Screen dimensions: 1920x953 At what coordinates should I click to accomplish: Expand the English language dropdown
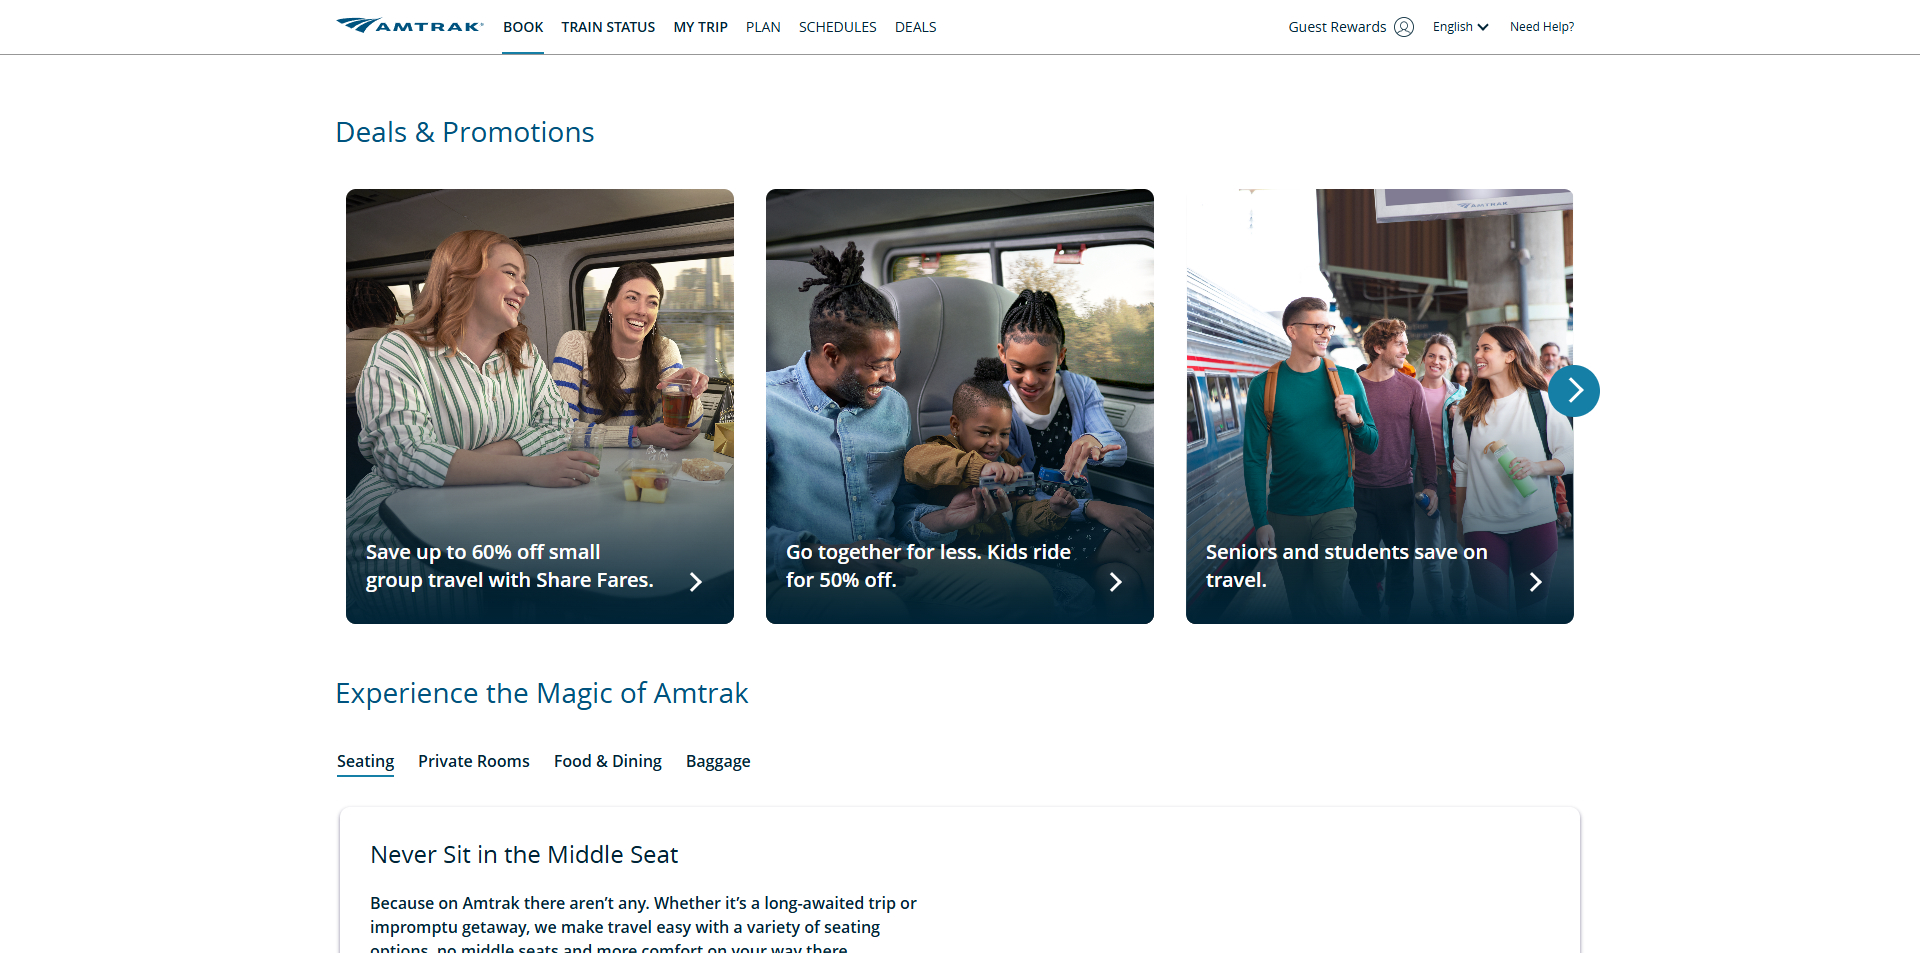pyautogui.click(x=1460, y=27)
